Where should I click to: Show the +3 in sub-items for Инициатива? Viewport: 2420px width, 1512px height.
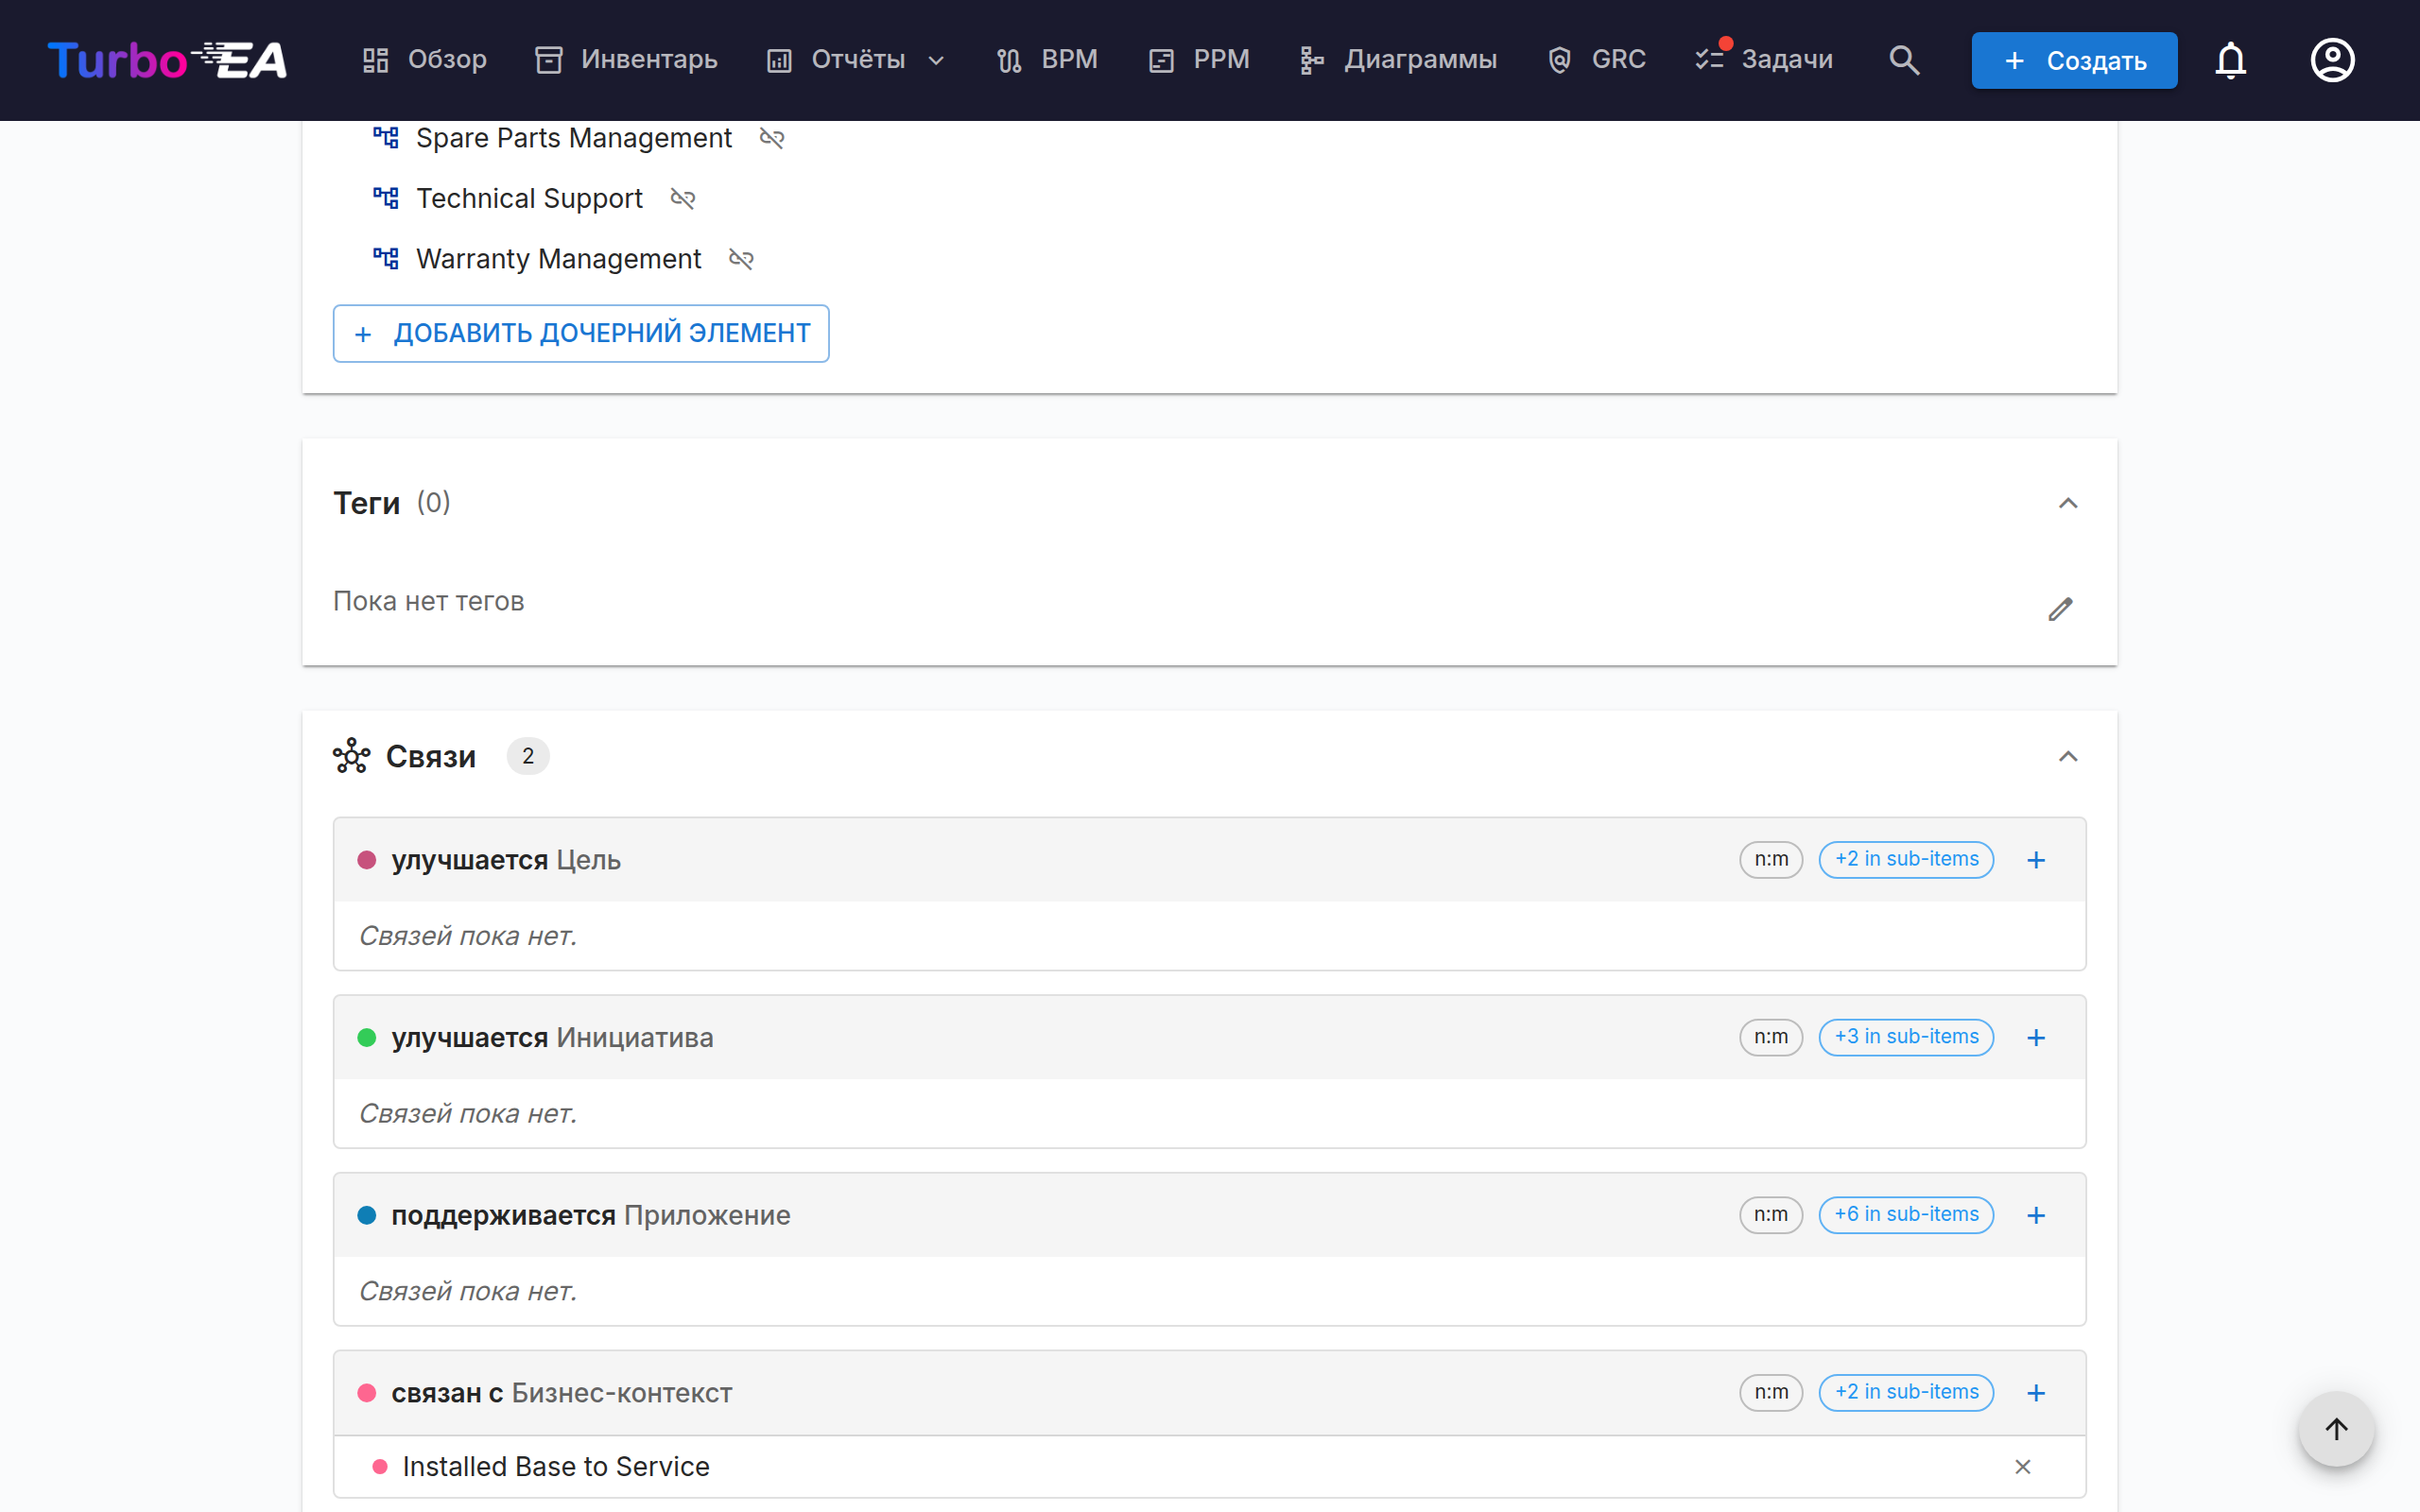coord(1906,1037)
